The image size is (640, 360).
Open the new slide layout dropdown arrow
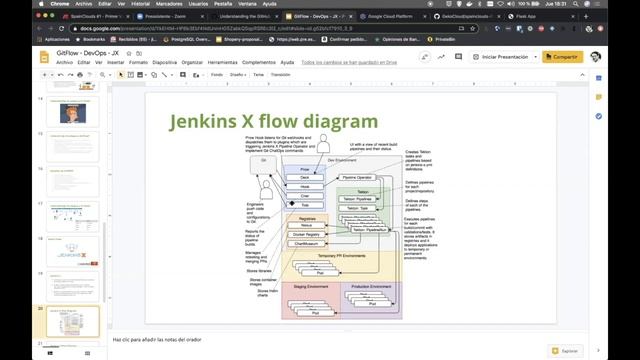coord(52,75)
